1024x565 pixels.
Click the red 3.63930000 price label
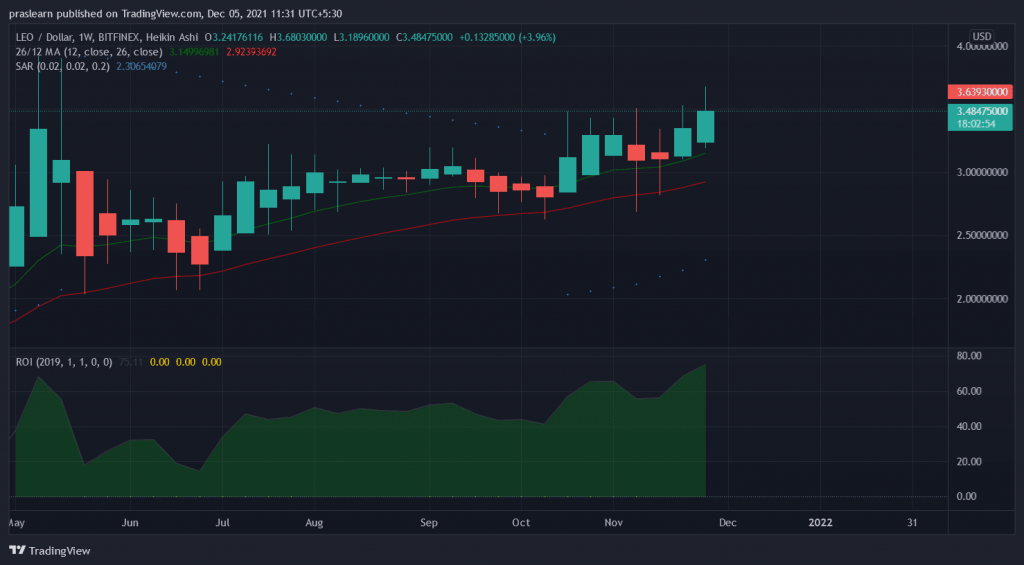(980, 92)
